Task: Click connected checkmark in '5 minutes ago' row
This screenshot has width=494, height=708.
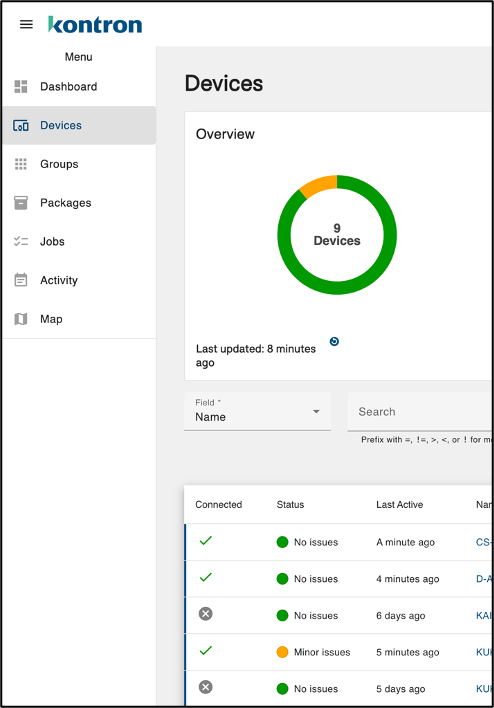Action: pos(205,651)
